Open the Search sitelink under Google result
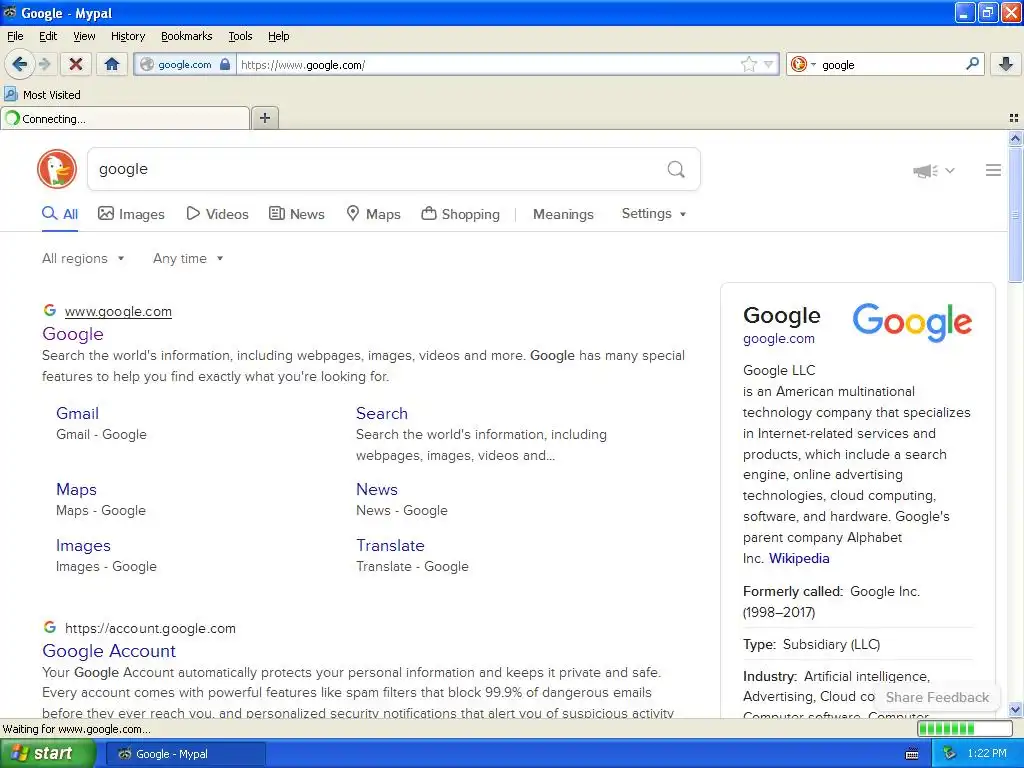Viewport: 1024px width, 768px height. (x=381, y=413)
